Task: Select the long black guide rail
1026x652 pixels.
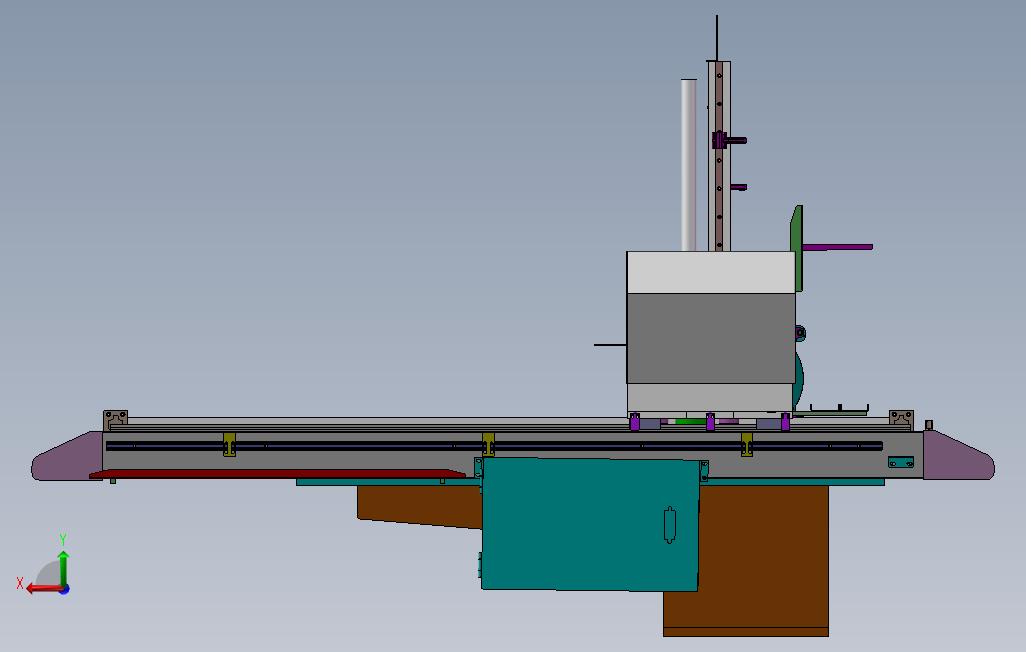Action: [494, 446]
